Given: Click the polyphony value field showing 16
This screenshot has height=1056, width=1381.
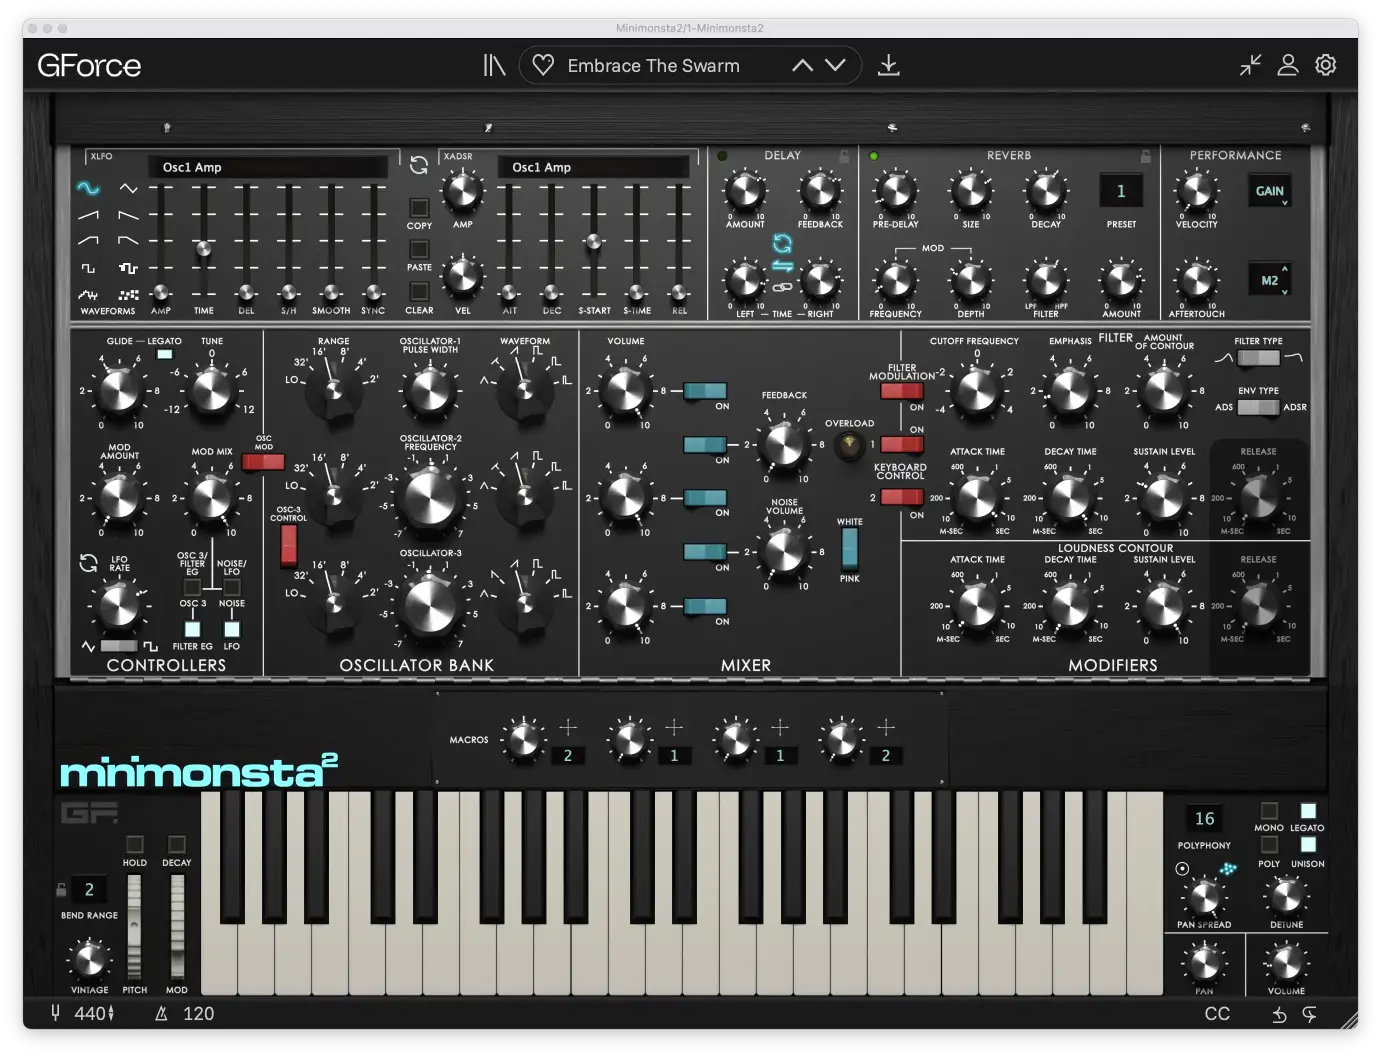Looking at the screenshot, I should [x=1204, y=819].
